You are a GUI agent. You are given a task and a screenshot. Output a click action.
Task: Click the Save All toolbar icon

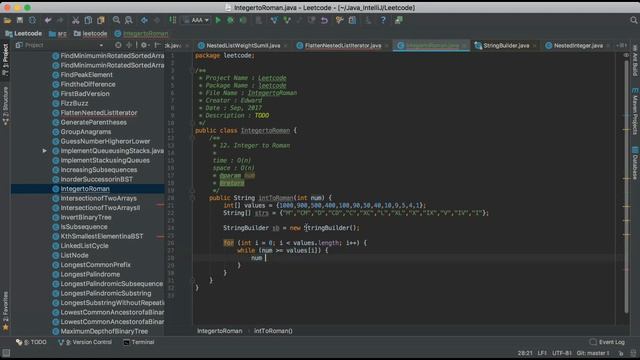pyautogui.click(x=20, y=20)
